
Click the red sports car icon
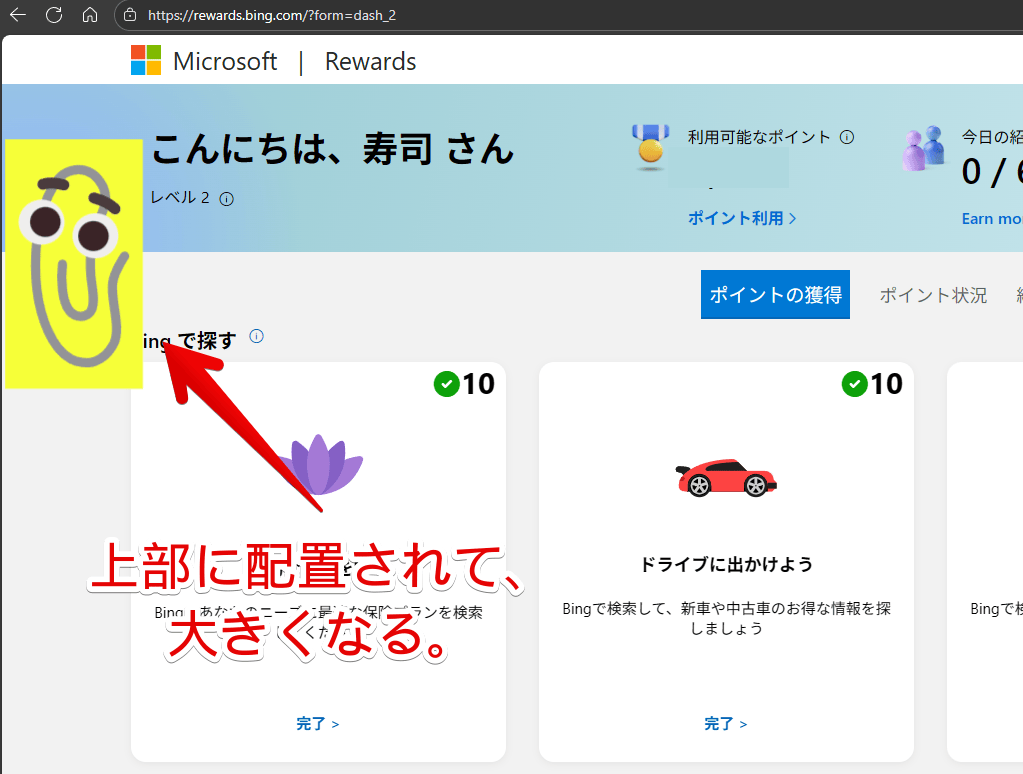click(726, 477)
